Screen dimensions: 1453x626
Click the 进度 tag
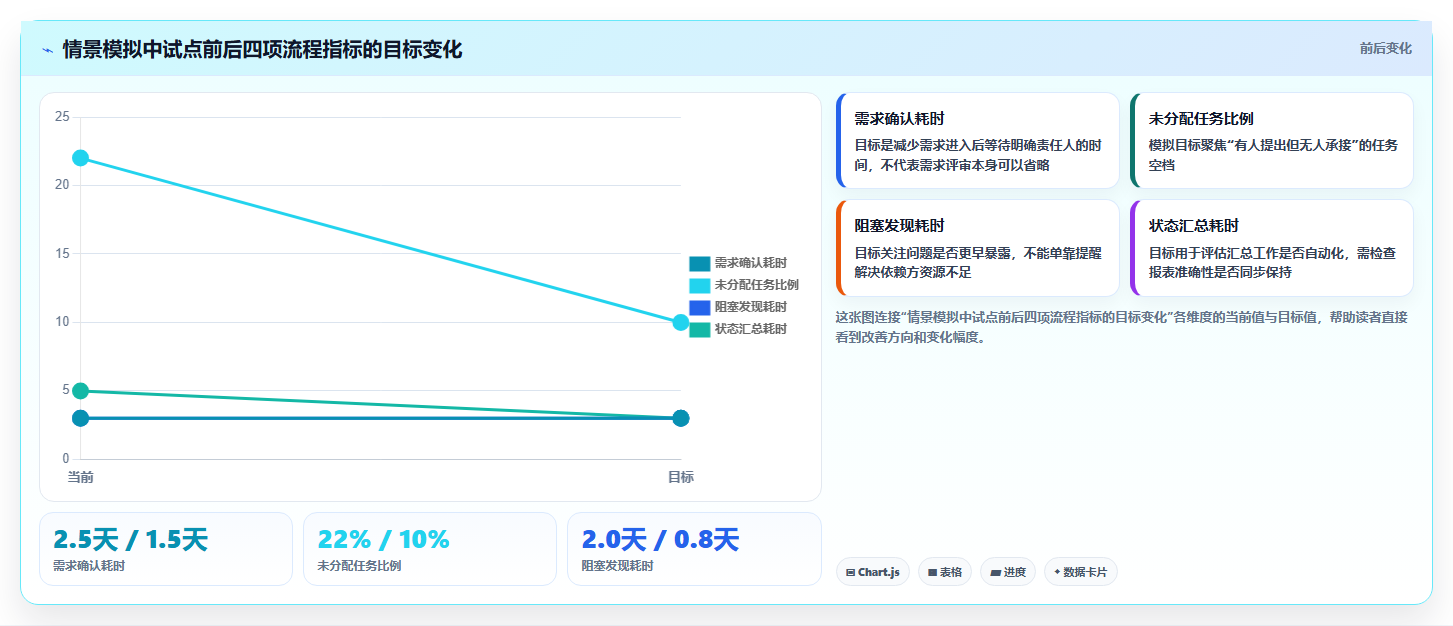pos(1008,572)
